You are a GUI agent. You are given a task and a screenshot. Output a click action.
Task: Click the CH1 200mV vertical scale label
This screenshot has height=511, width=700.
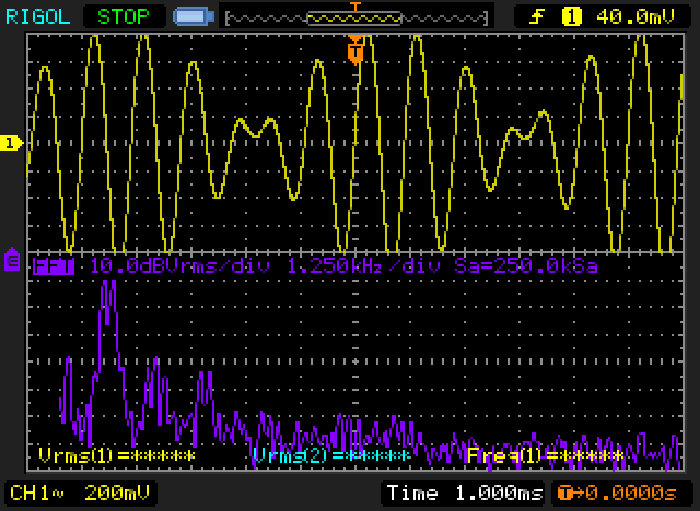[x=79, y=493]
